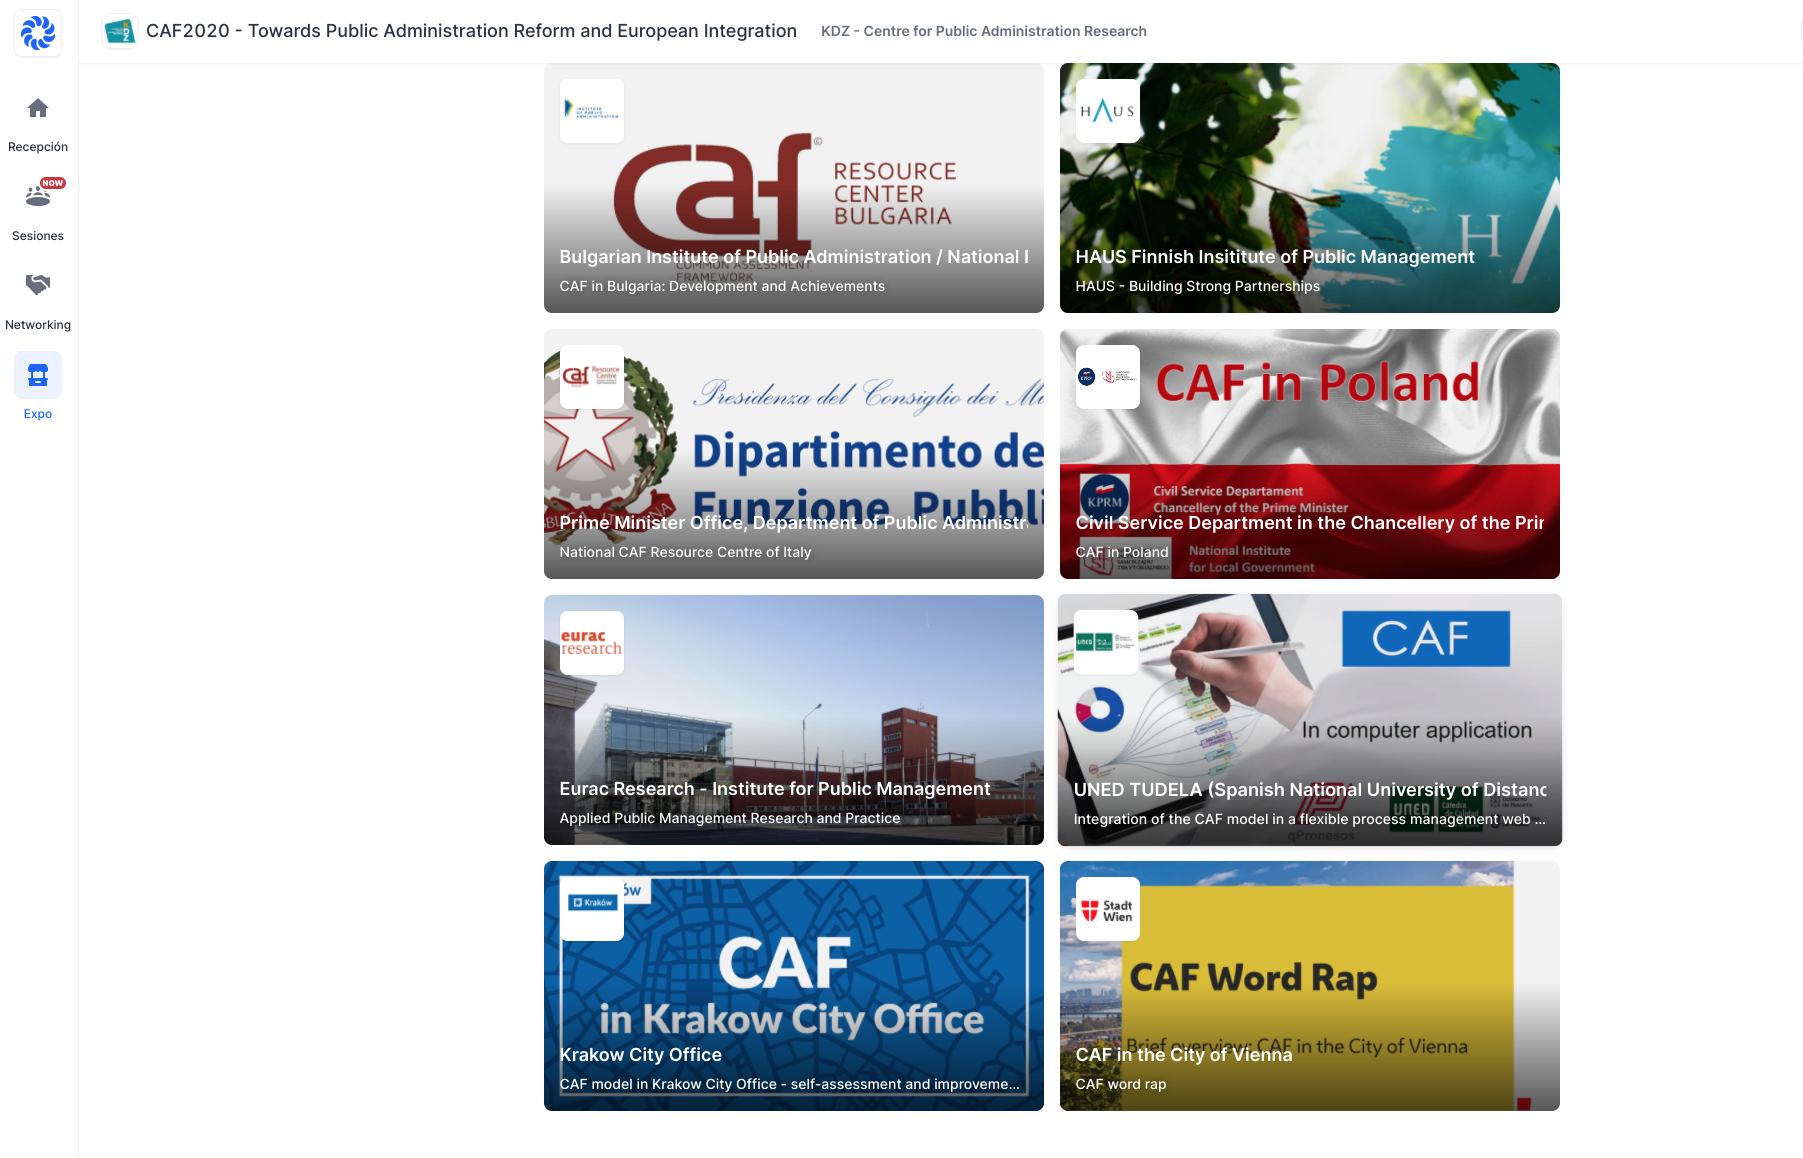Open the Recepción home icon

click(38, 108)
